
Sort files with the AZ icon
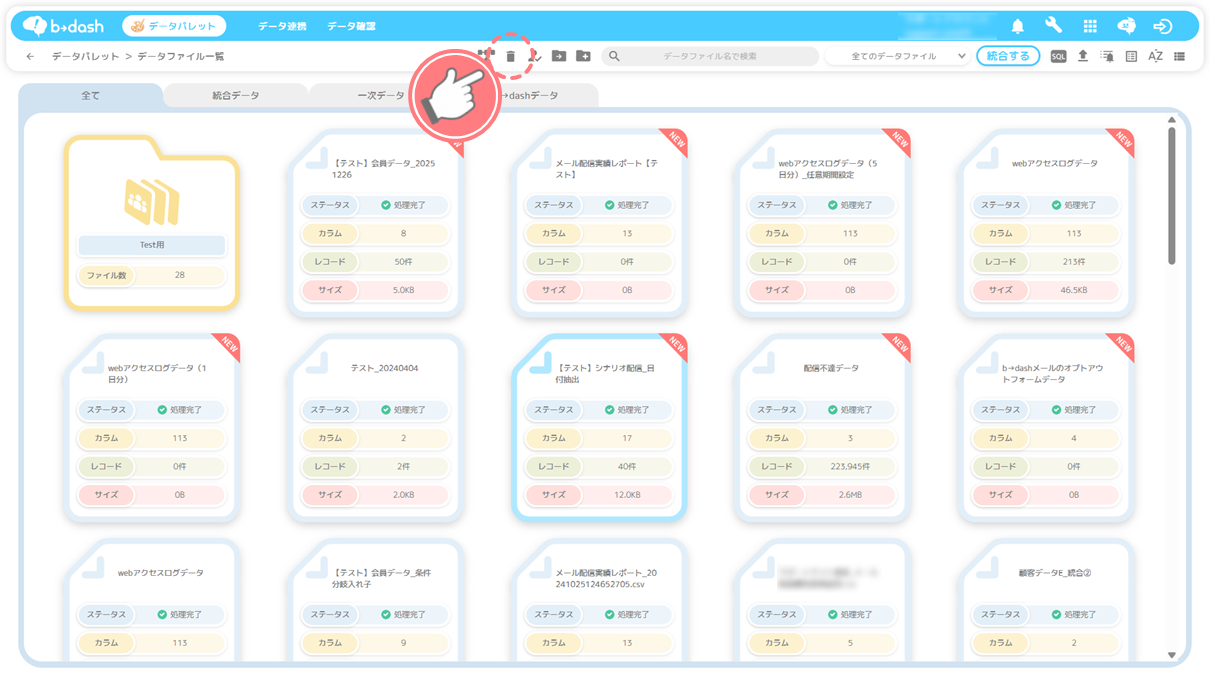[x=1155, y=57]
